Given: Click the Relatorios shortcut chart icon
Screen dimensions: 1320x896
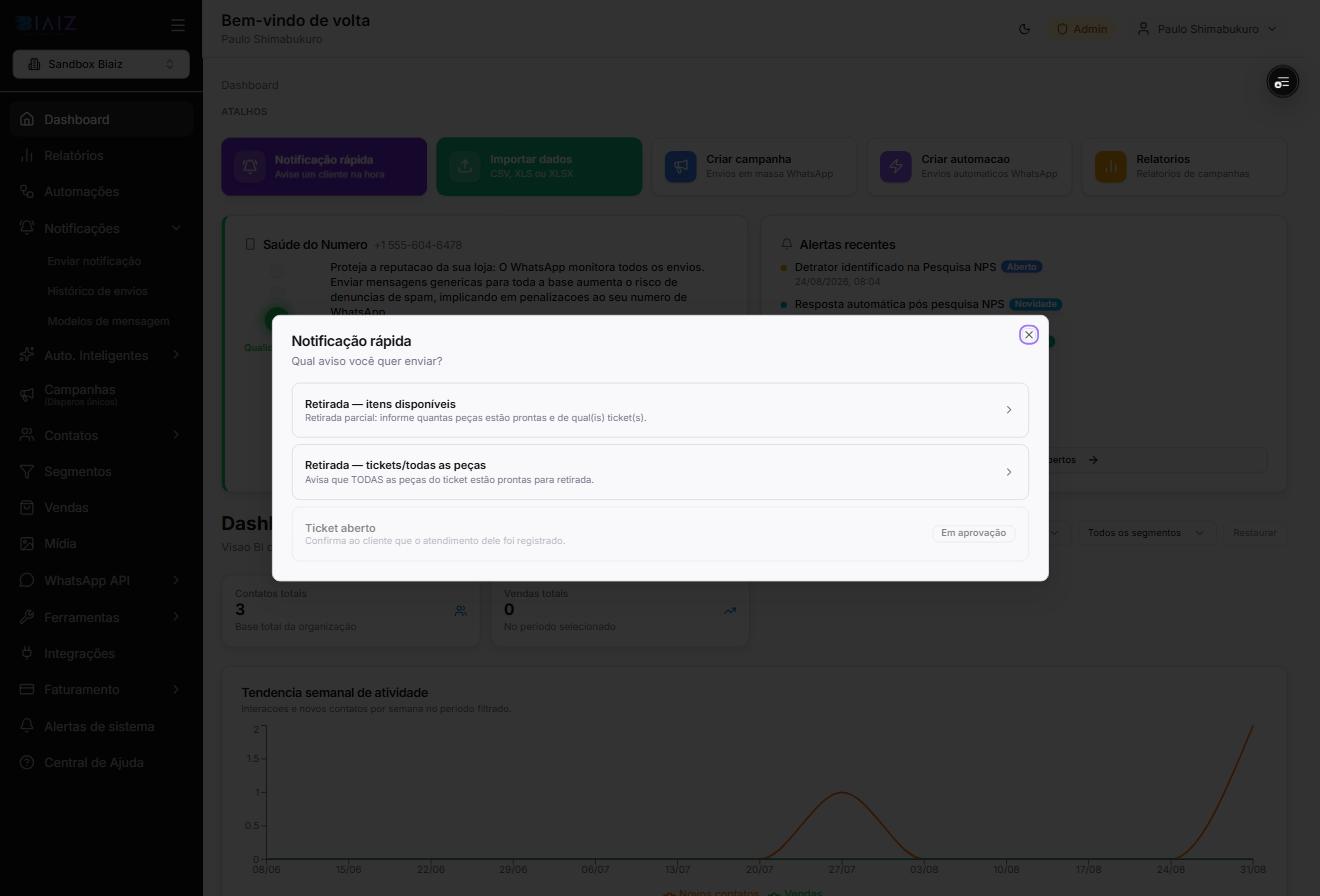Looking at the screenshot, I should tap(1110, 166).
